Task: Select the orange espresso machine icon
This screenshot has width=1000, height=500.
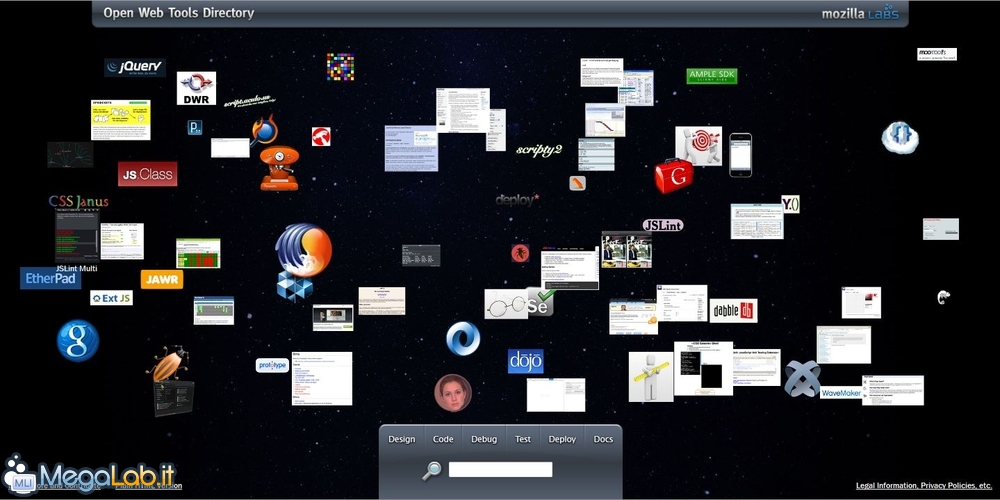Action: coord(279,168)
